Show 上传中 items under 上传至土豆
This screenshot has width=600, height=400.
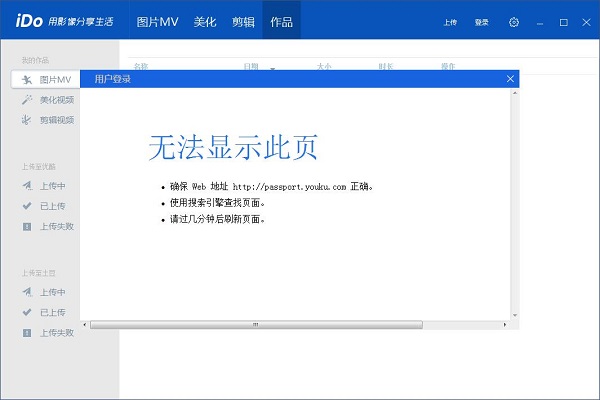[53, 292]
